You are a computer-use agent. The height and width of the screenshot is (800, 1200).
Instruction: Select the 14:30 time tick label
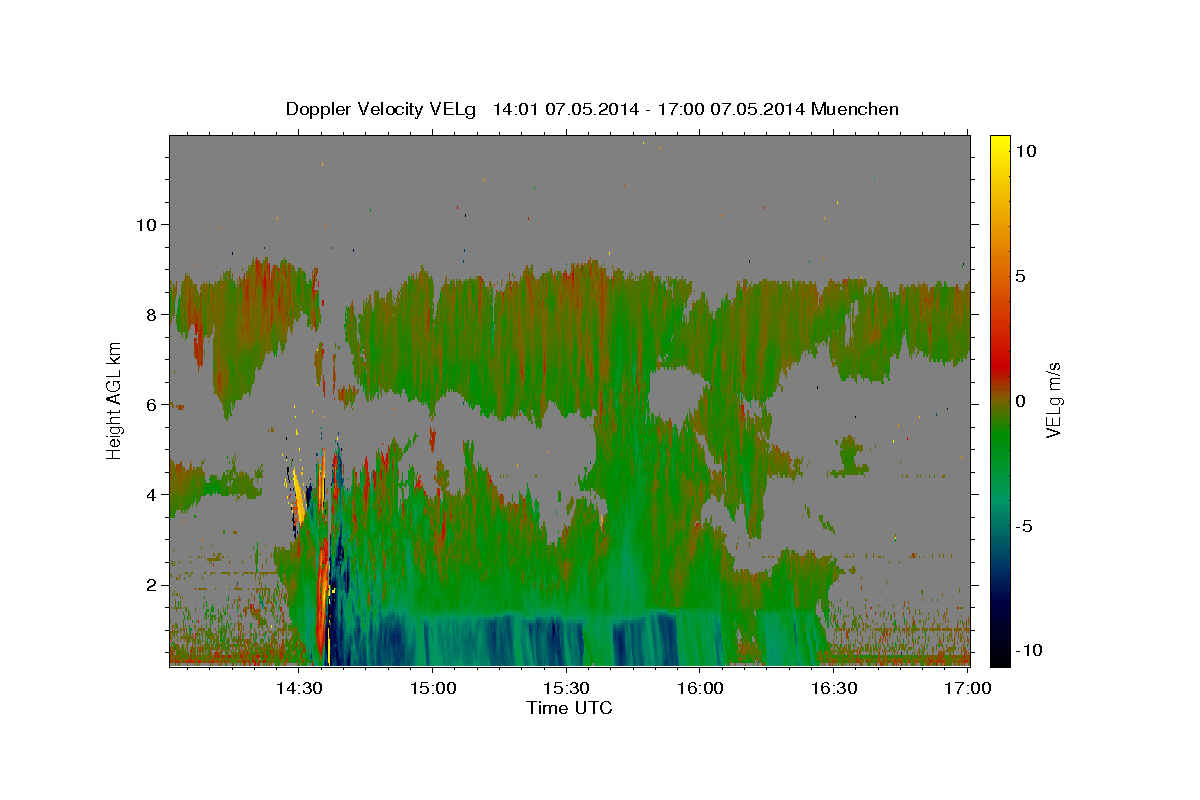coord(298,688)
